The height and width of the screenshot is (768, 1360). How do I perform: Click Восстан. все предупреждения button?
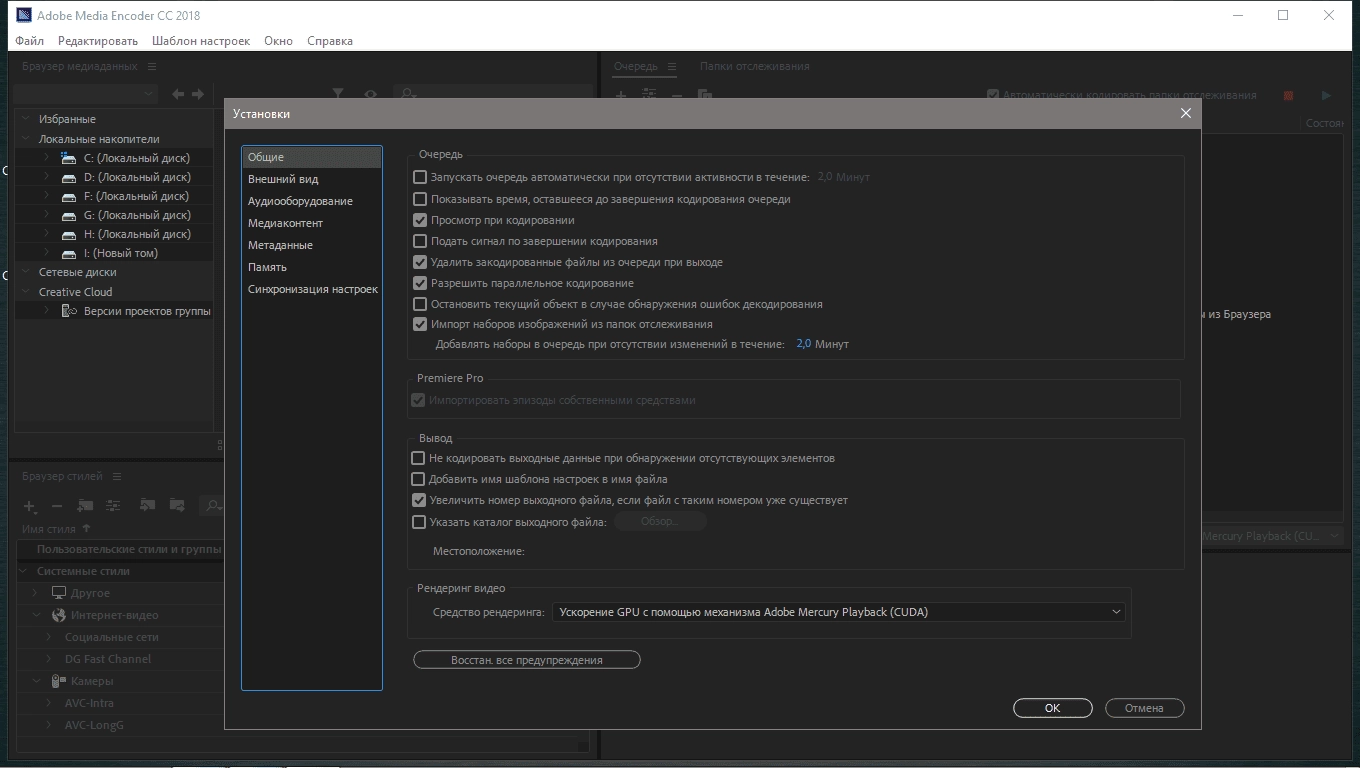click(527, 660)
